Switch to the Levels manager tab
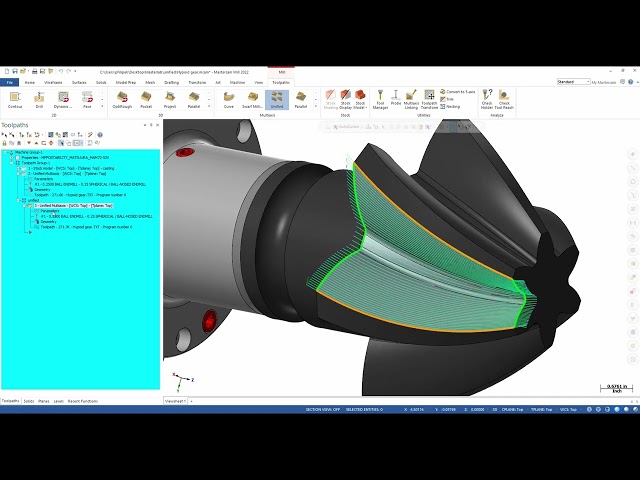 point(59,401)
